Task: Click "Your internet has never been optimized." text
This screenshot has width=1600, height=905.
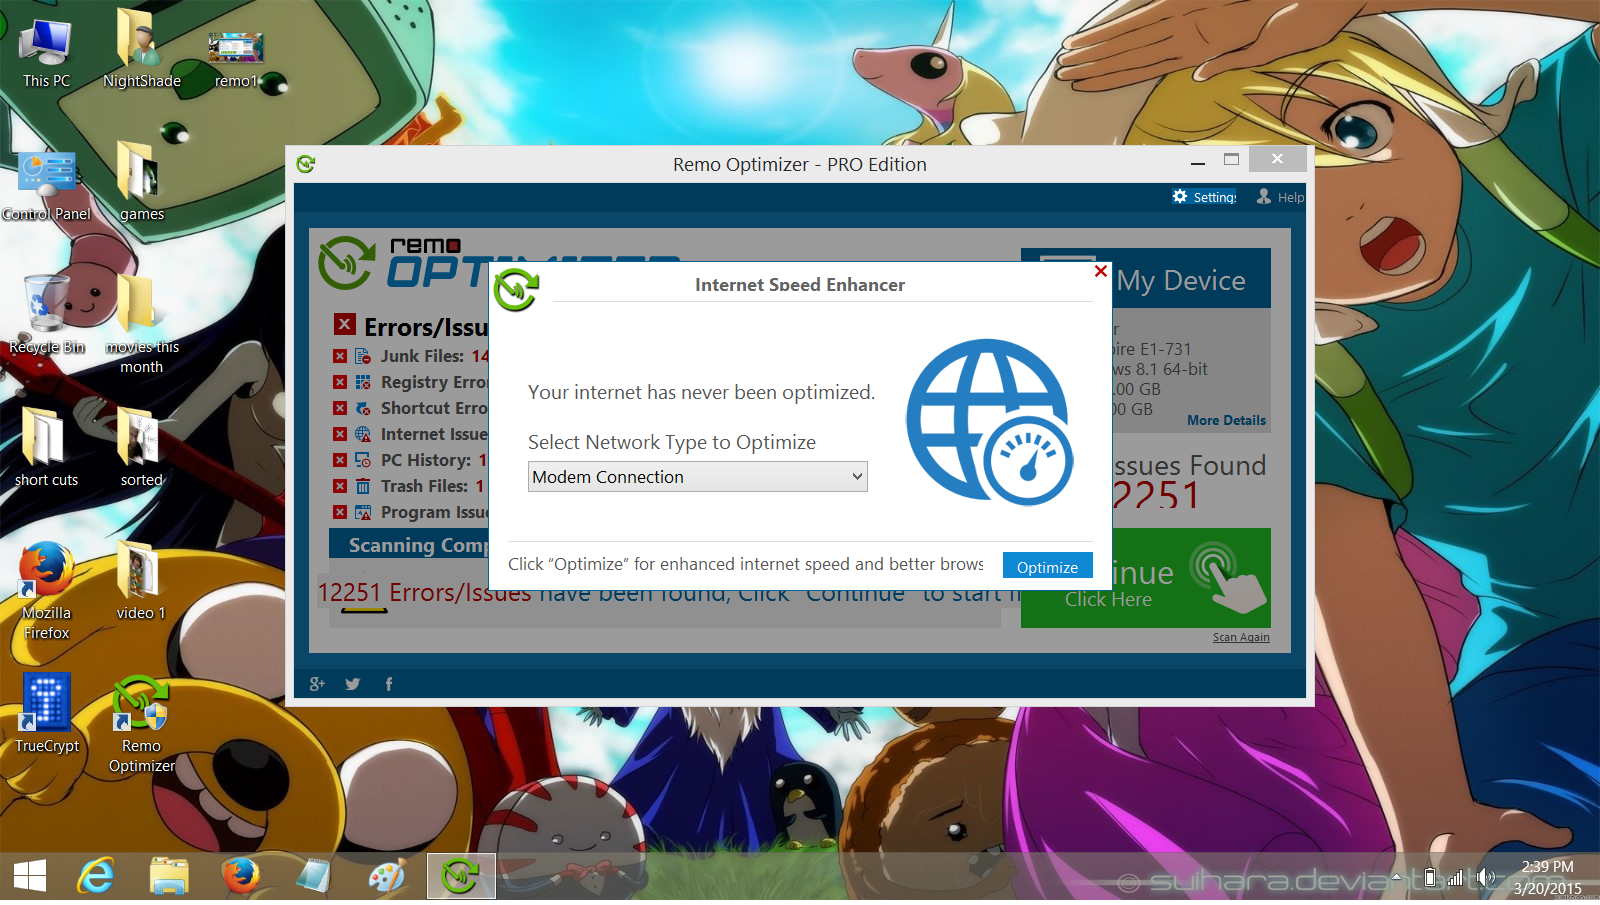Action: click(701, 392)
